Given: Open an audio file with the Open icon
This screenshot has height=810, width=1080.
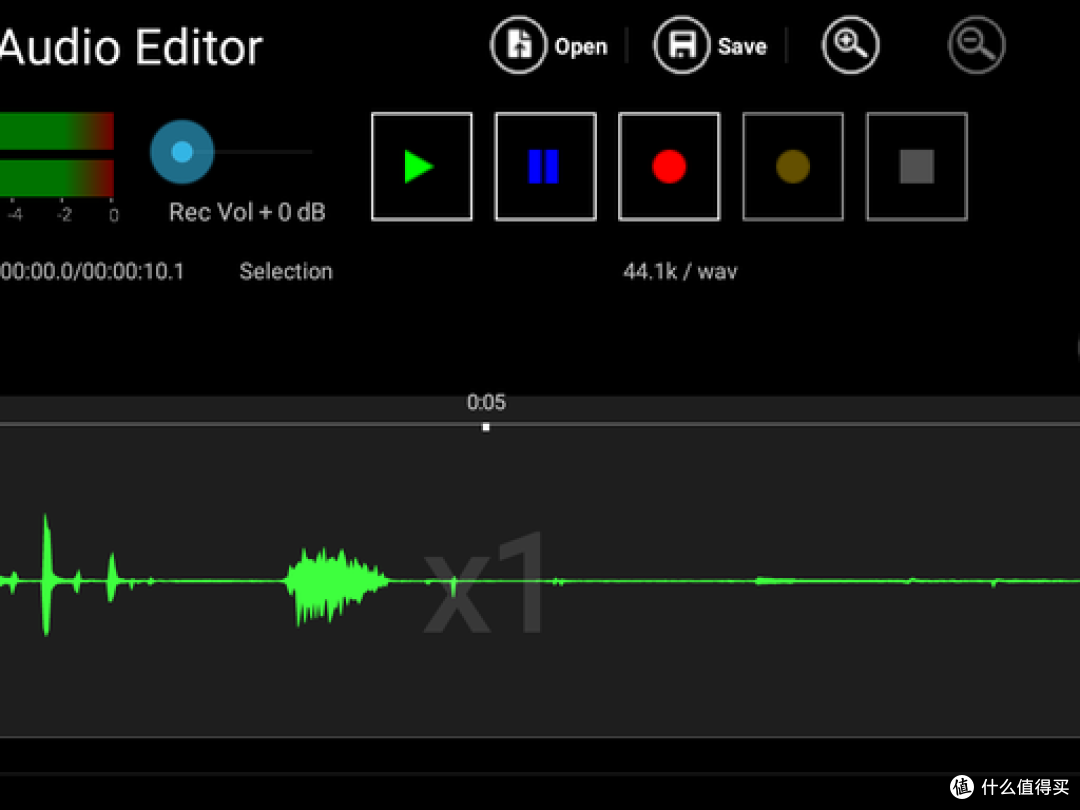Looking at the screenshot, I should tap(519, 45).
